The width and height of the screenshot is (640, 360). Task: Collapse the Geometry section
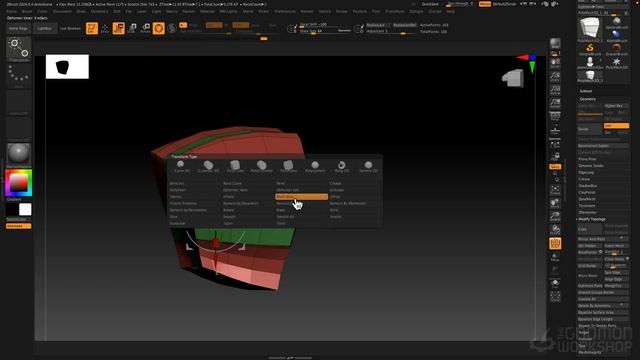click(x=588, y=99)
